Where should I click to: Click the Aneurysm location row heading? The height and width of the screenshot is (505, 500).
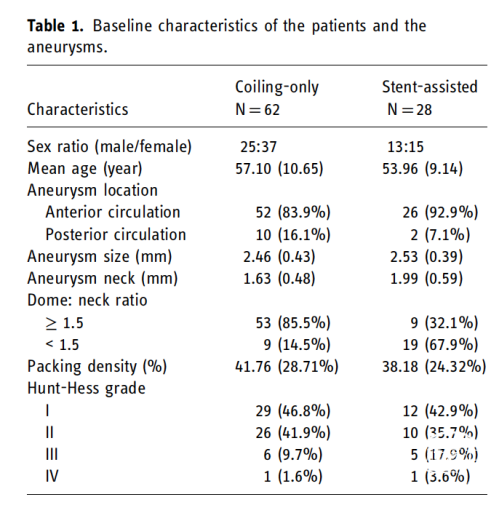pos(92,191)
